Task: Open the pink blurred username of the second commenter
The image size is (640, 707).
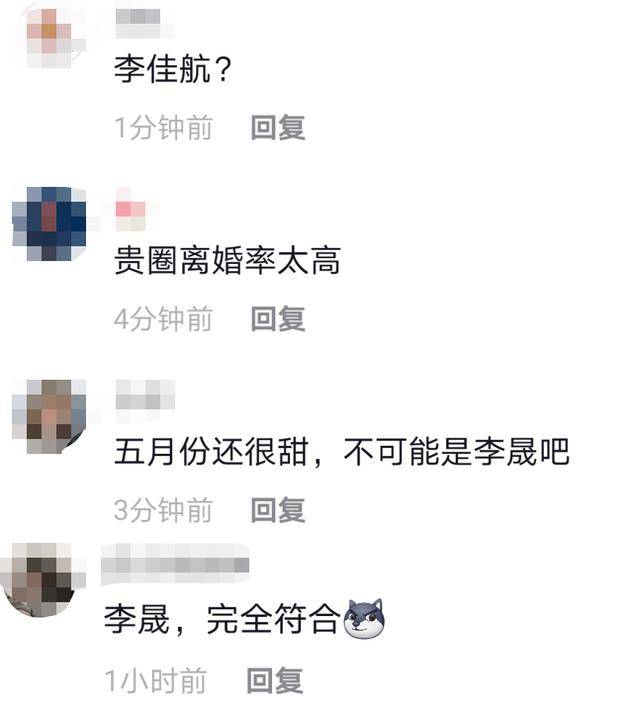Action: [x=131, y=210]
